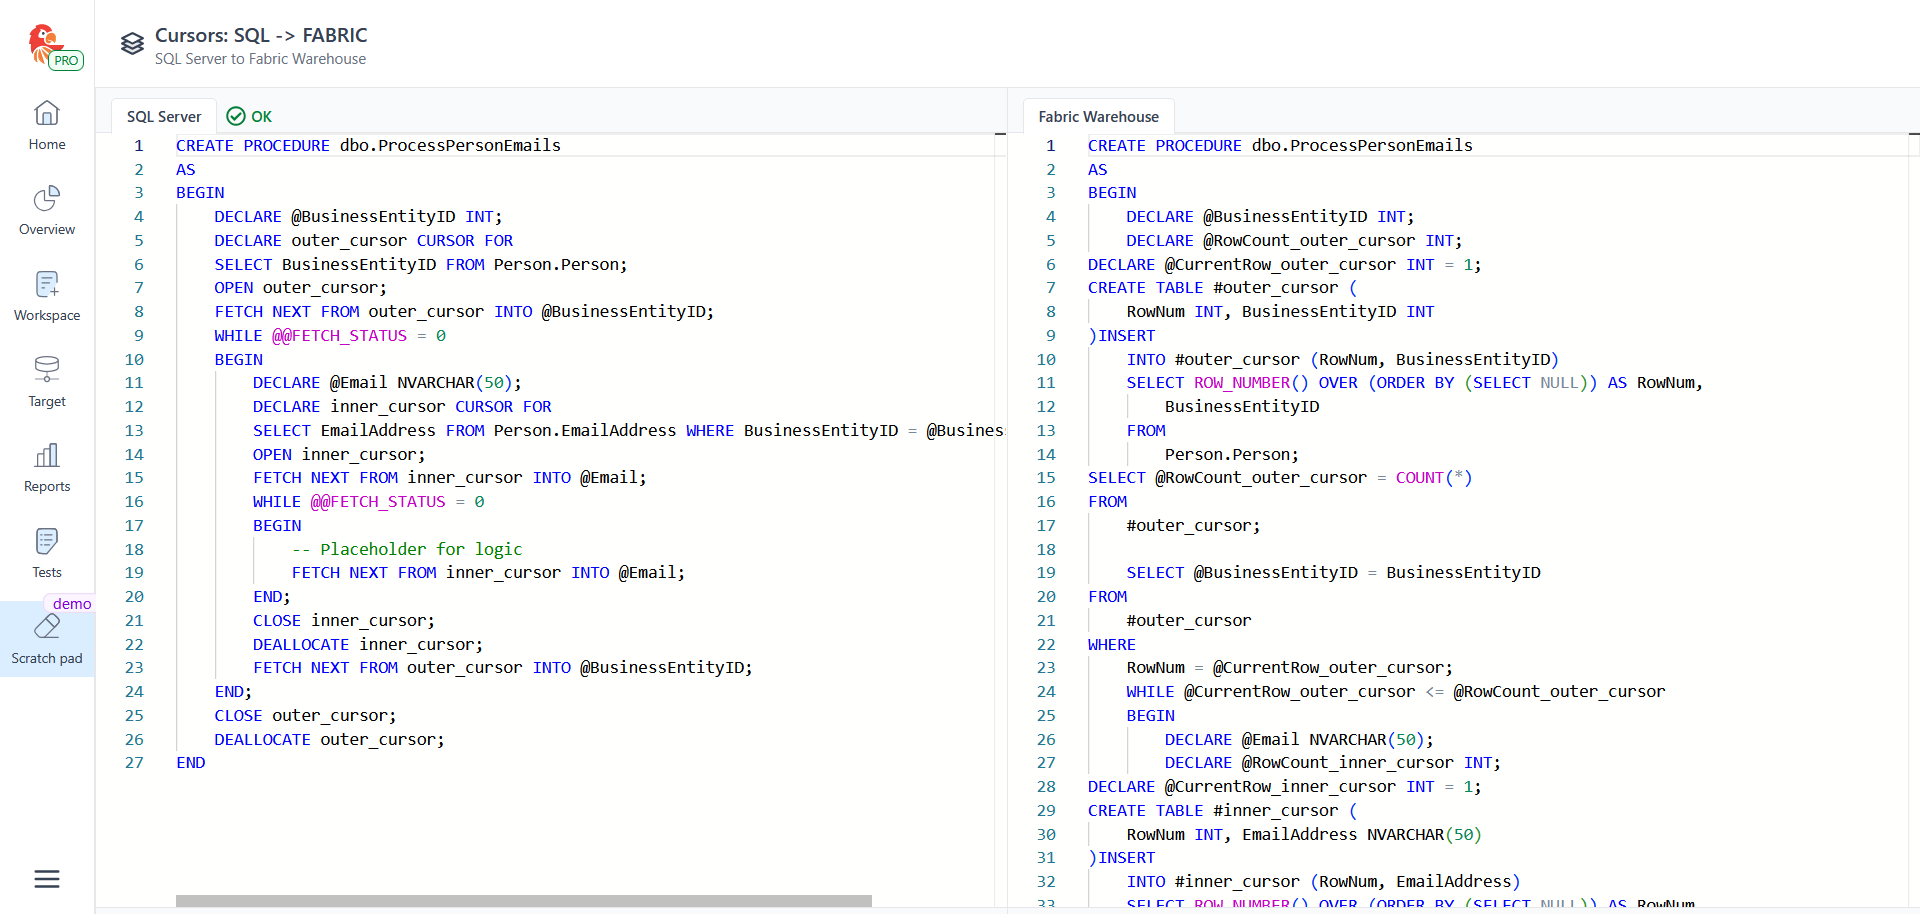Open the Reports bar chart icon
This screenshot has width=1920, height=914.
[47, 456]
